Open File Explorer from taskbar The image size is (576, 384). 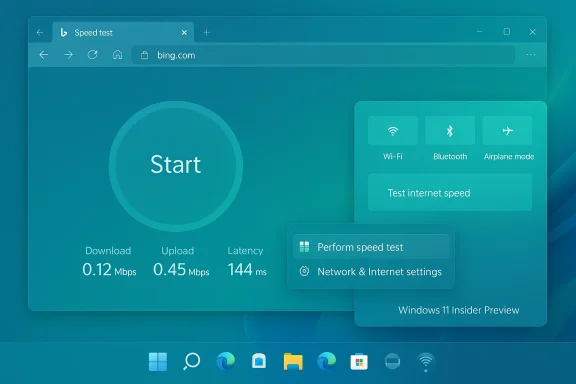[293, 361]
